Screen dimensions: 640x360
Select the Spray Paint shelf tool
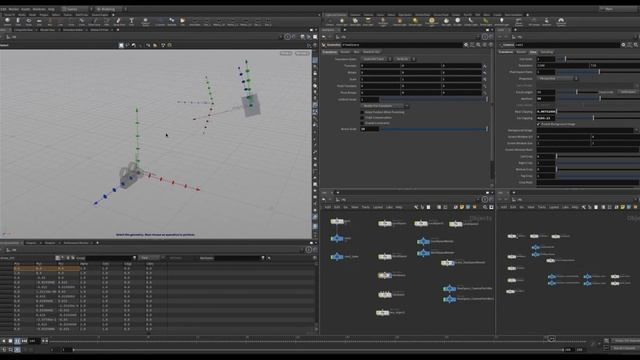tap(119, 21)
